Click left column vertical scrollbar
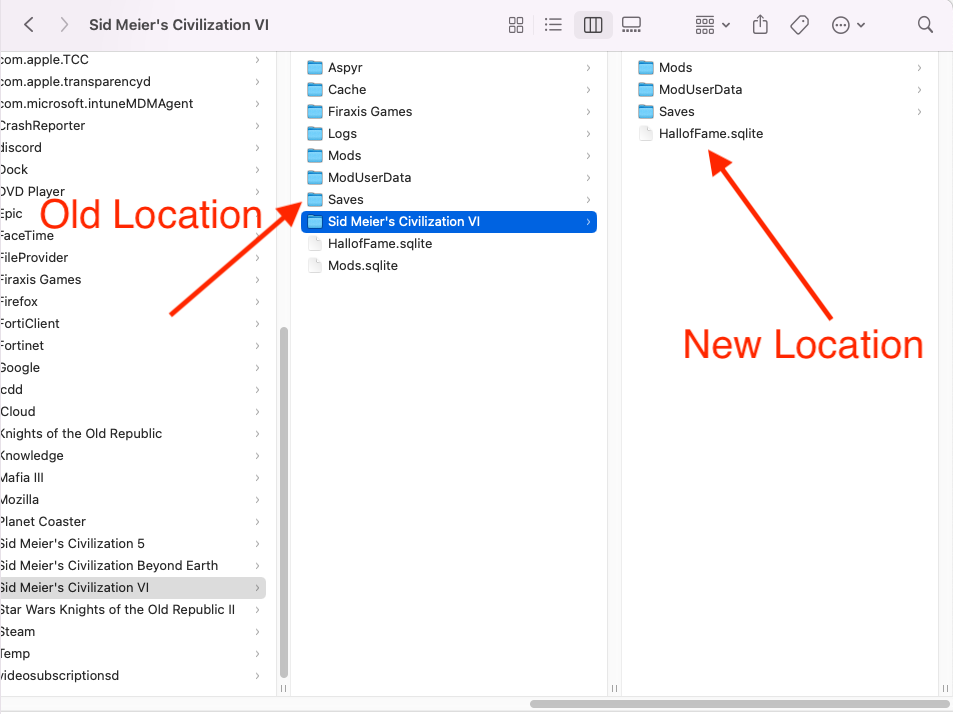Image resolution: width=953 pixels, height=714 pixels. pos(283,503)
